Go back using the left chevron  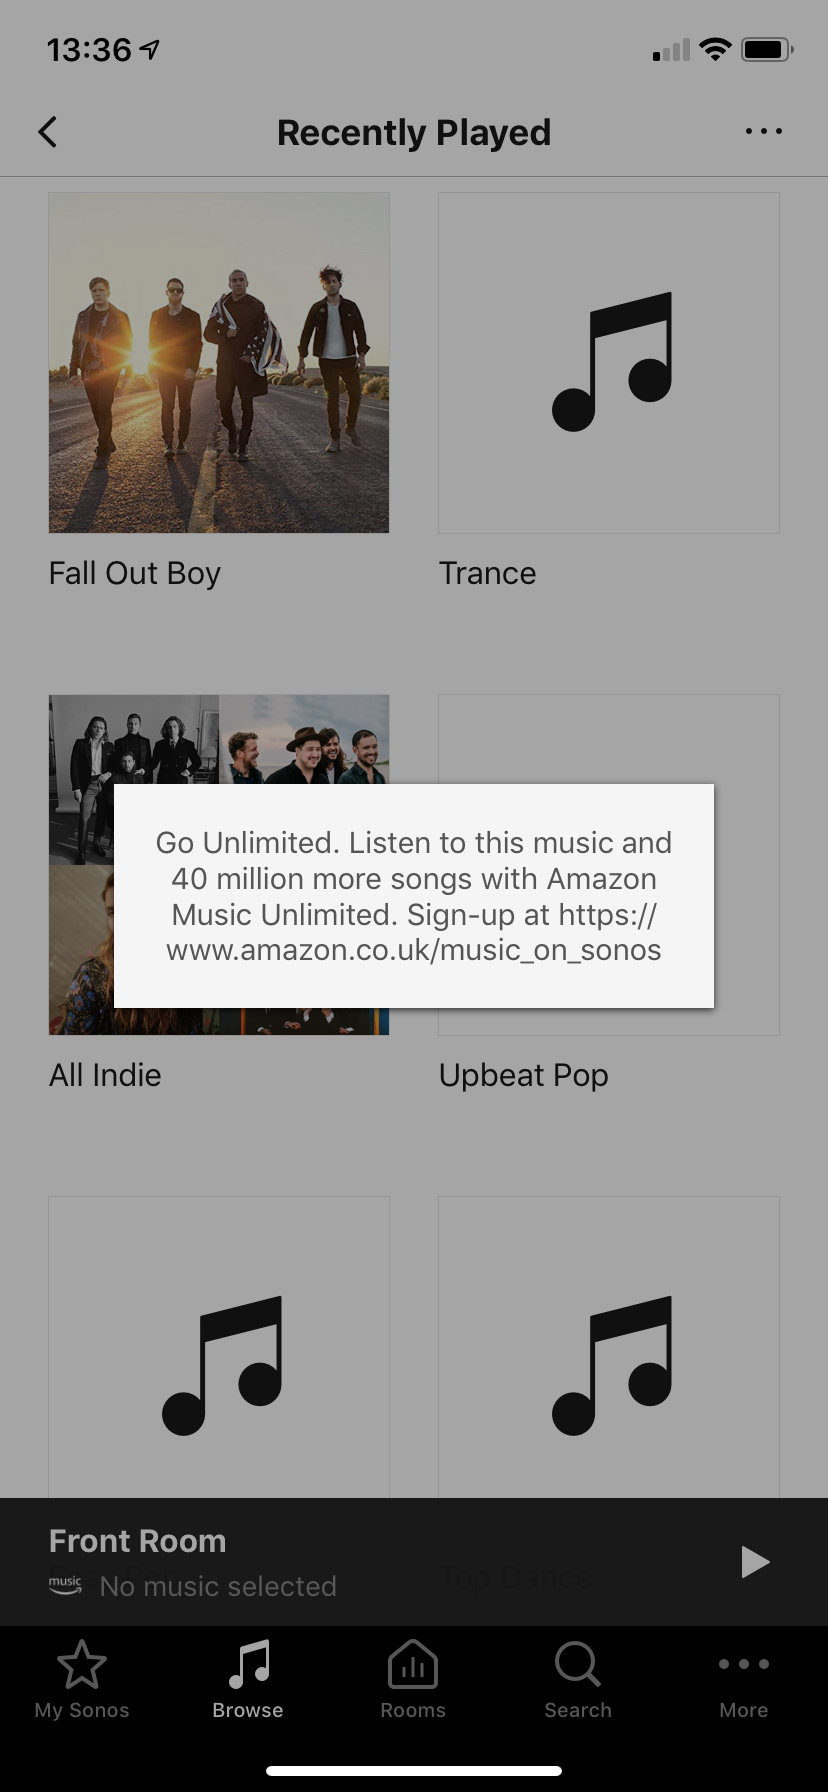[x=47, y=132]
